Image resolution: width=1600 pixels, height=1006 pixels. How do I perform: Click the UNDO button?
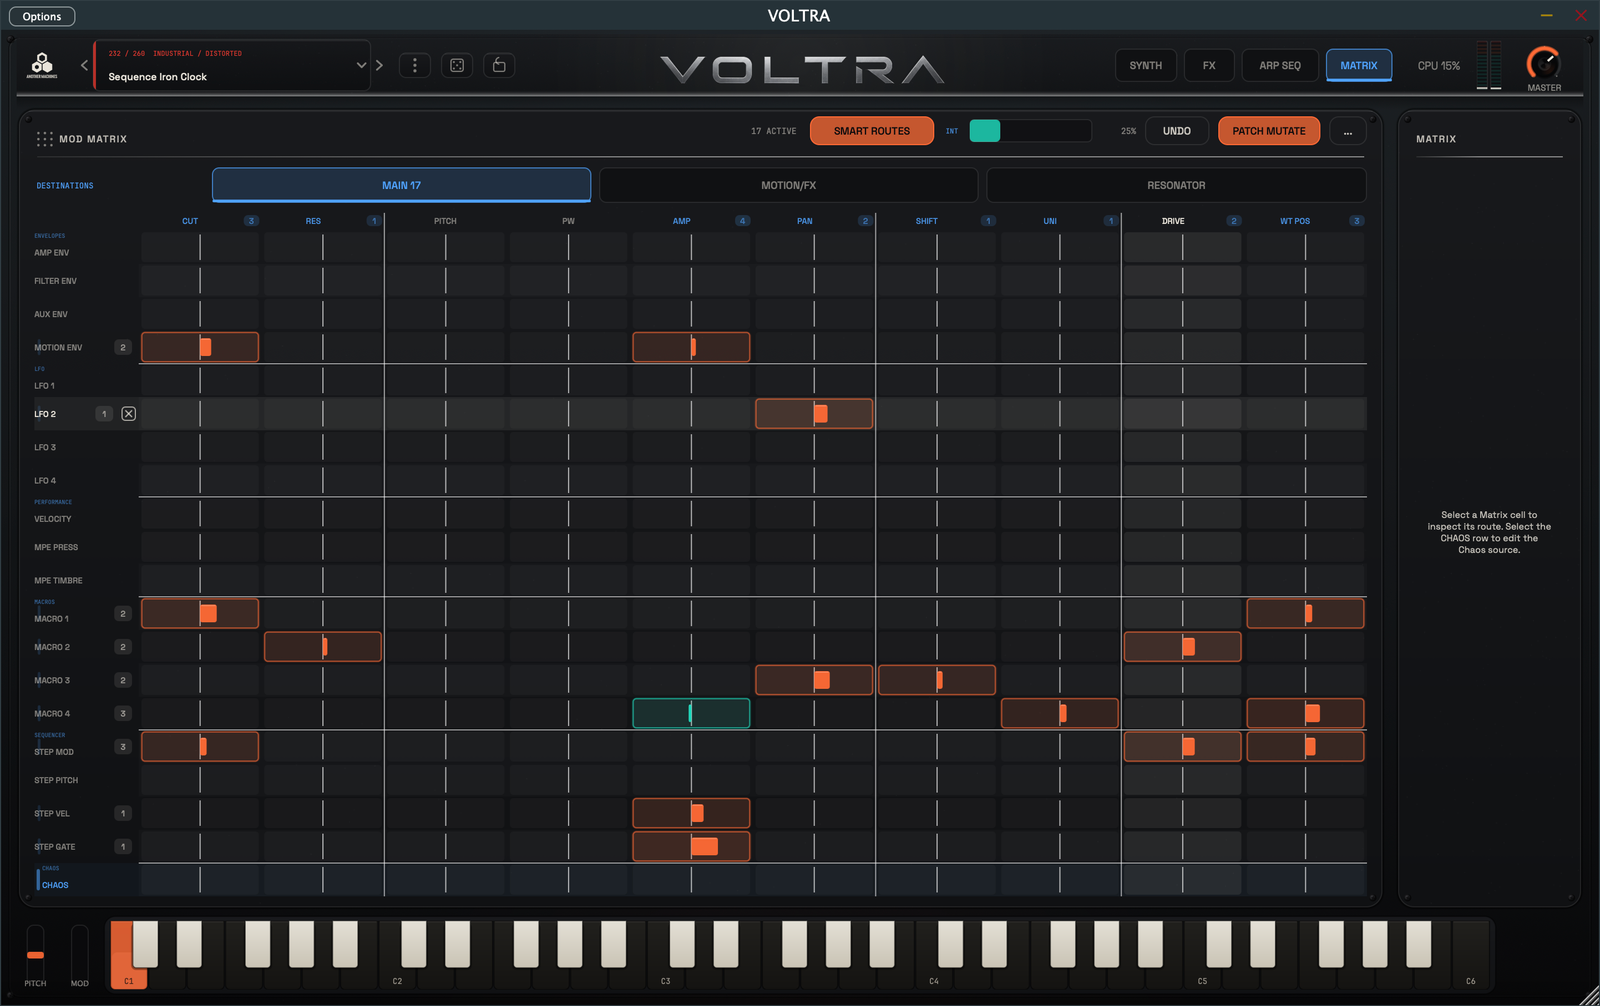[1177, 131]
